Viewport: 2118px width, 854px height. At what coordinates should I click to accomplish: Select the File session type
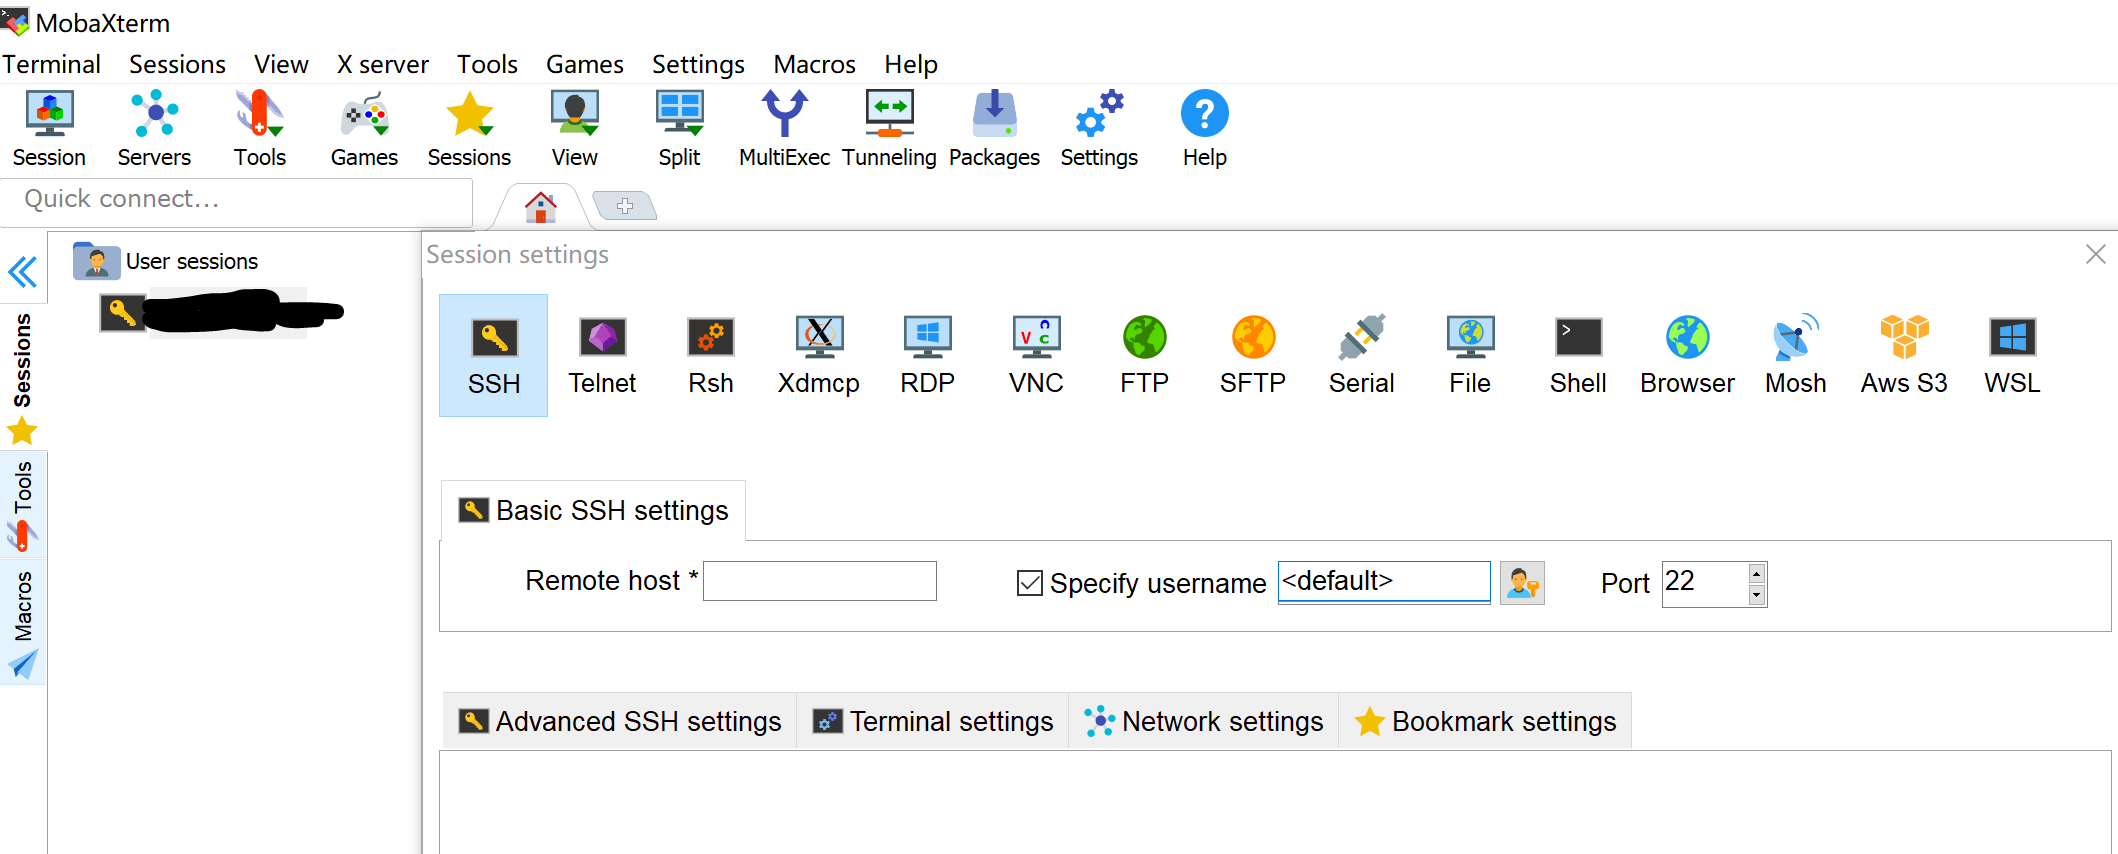(x=1470, y=355)
